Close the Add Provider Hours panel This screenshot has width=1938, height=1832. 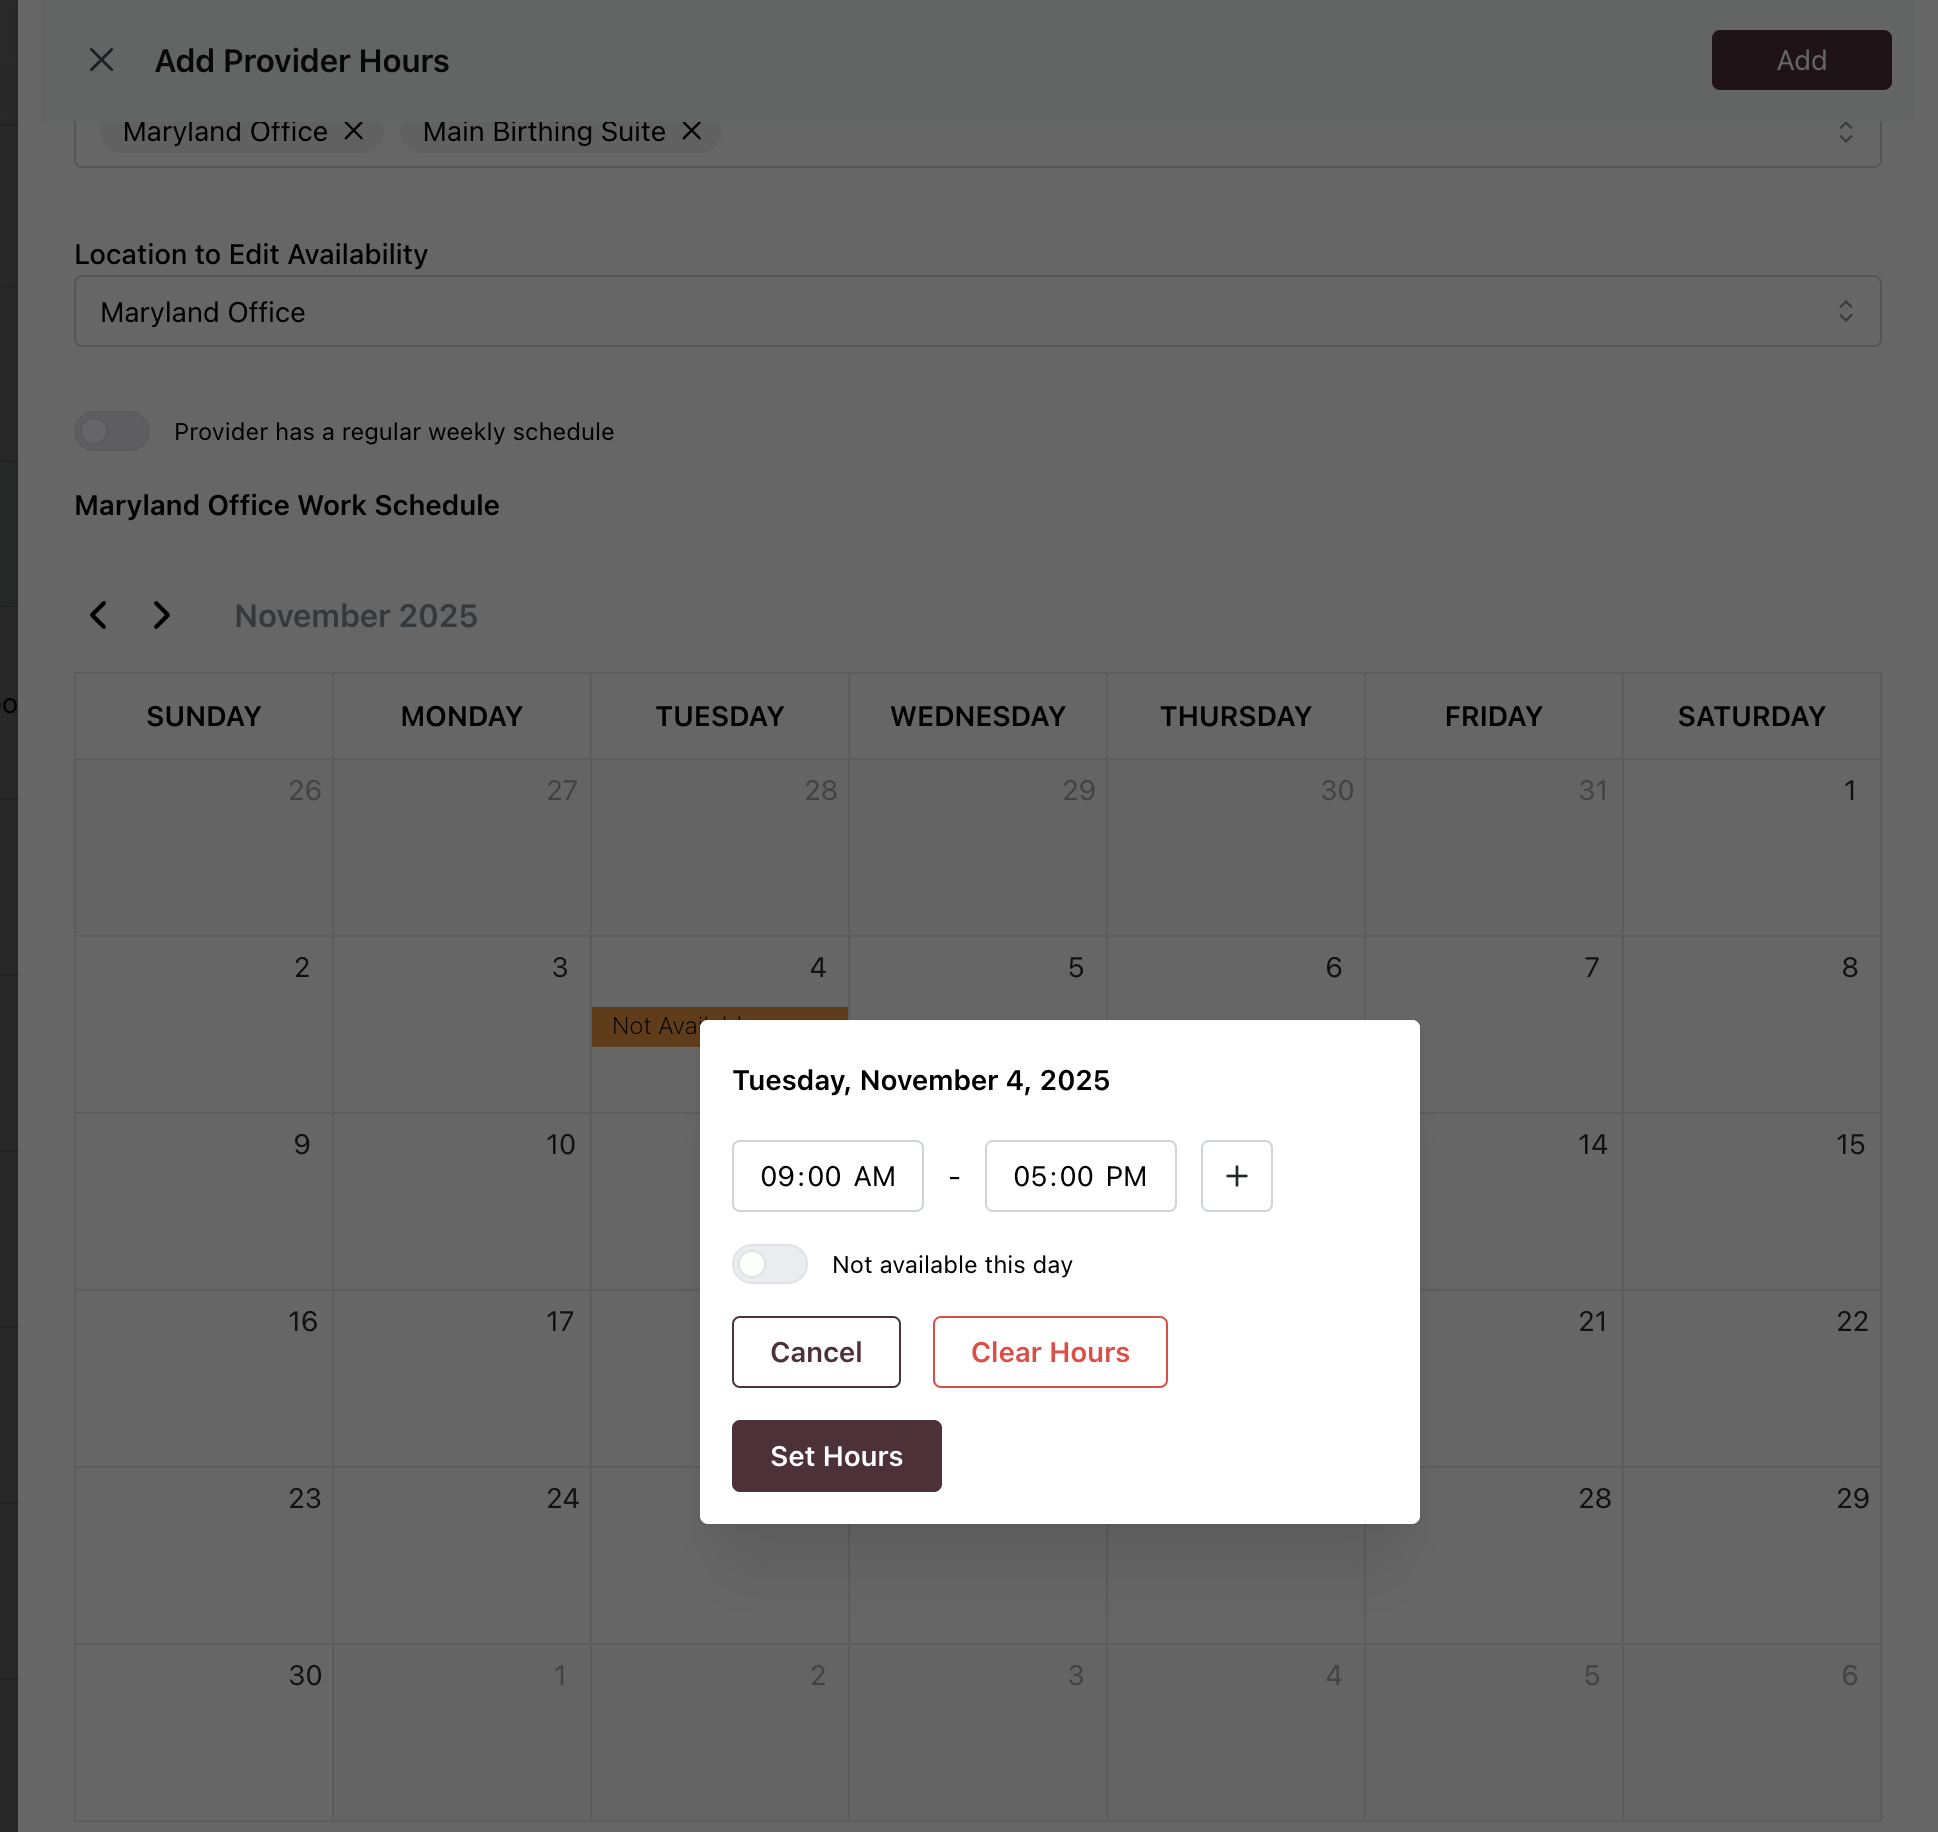[101, 60]
